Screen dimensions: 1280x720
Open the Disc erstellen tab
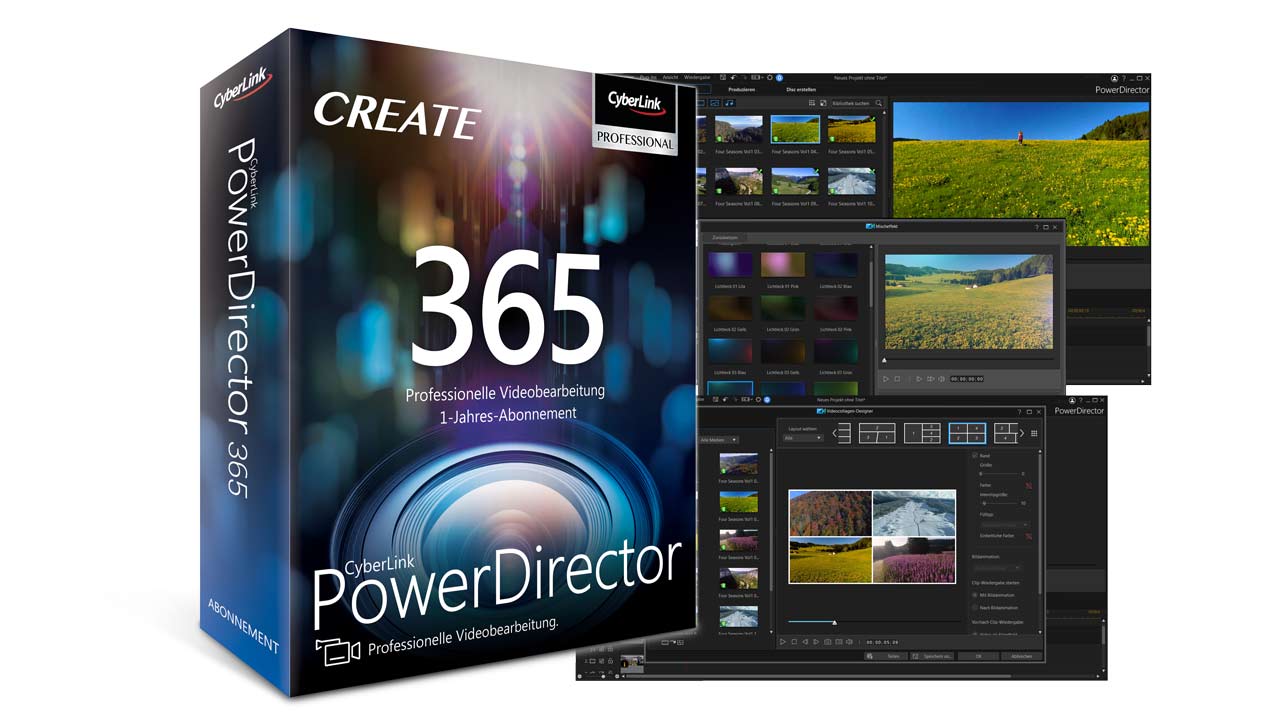click(x=801, y=90)
